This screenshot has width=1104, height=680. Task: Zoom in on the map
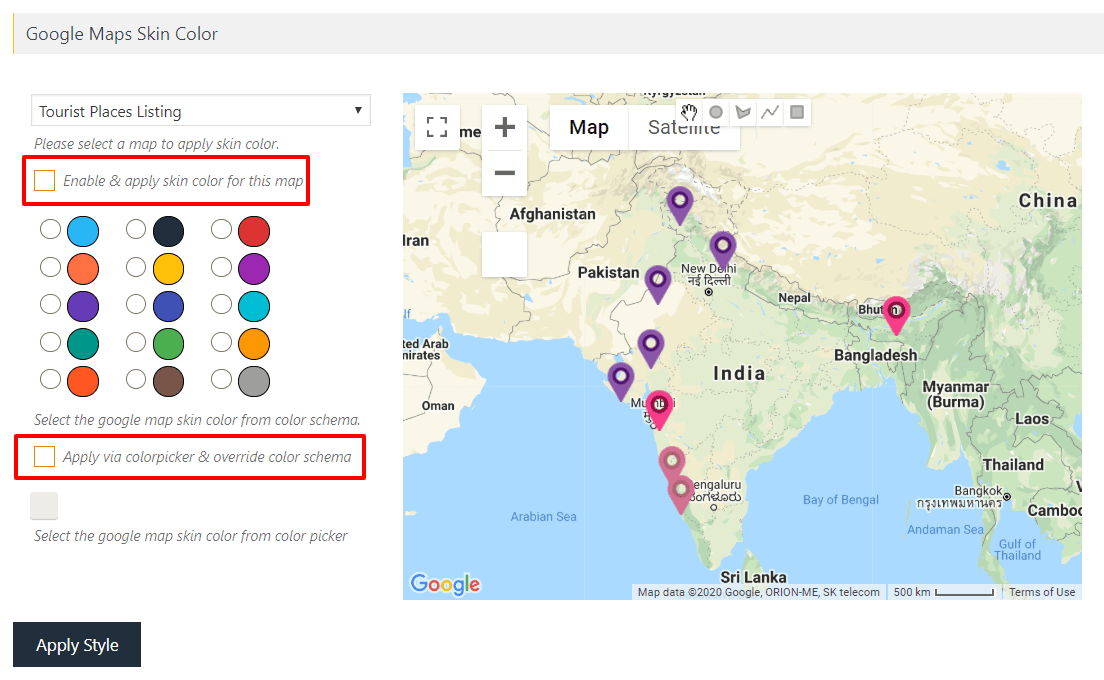click(x=504, y=128)
